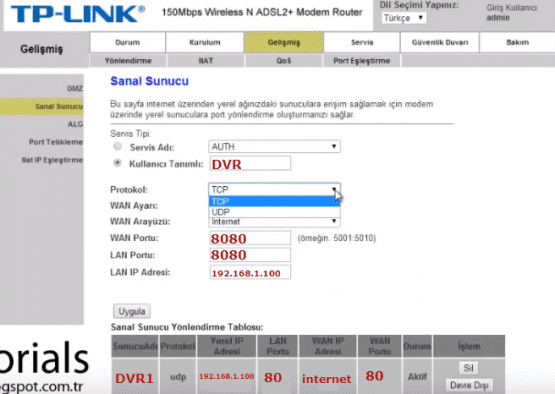Open Nat IP Eşleştirme in the sidebar
Screen dimensions: 555x394
click(x=52, y=160)
